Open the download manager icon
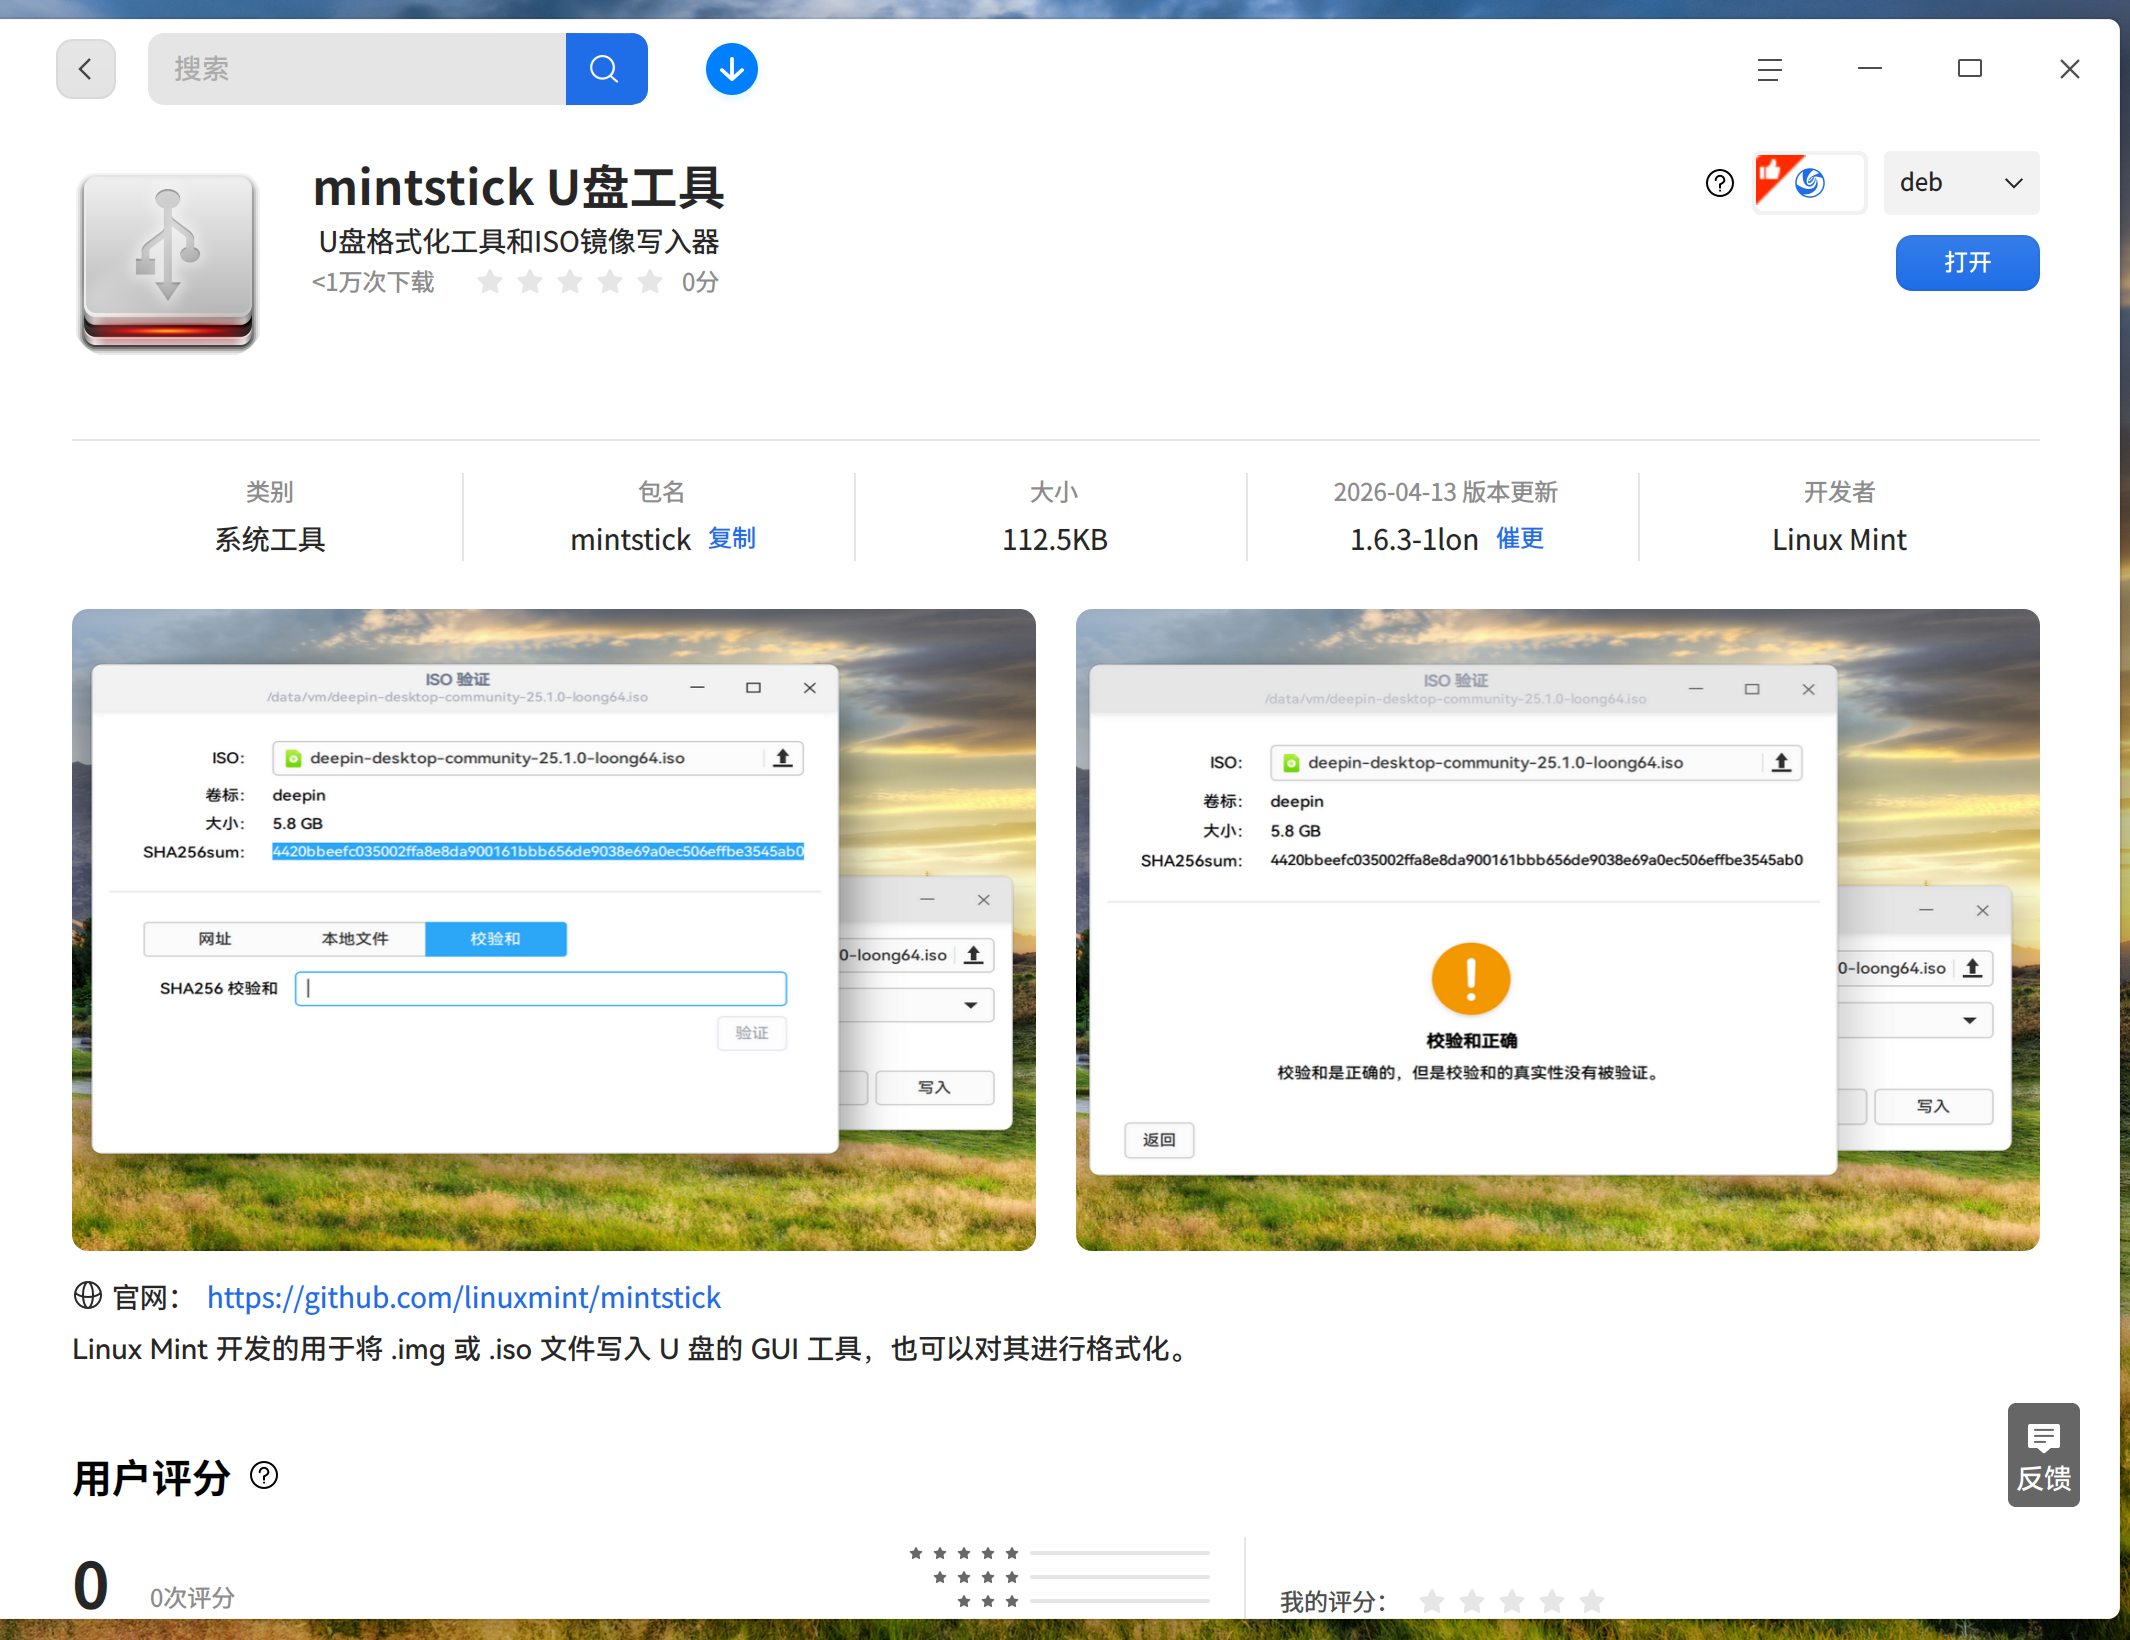Screen dimensions: 2130x1640 pos(731,68)
